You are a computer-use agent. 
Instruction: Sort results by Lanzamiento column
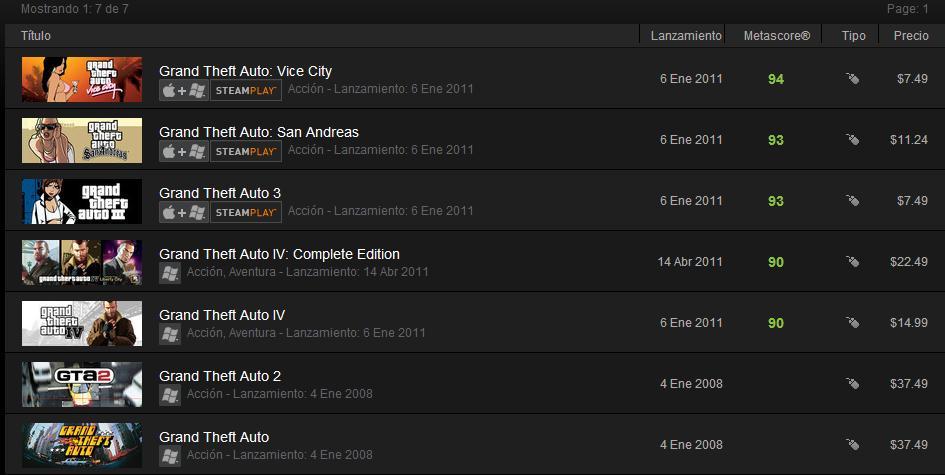pyautogui.click(x=686, y=36)
